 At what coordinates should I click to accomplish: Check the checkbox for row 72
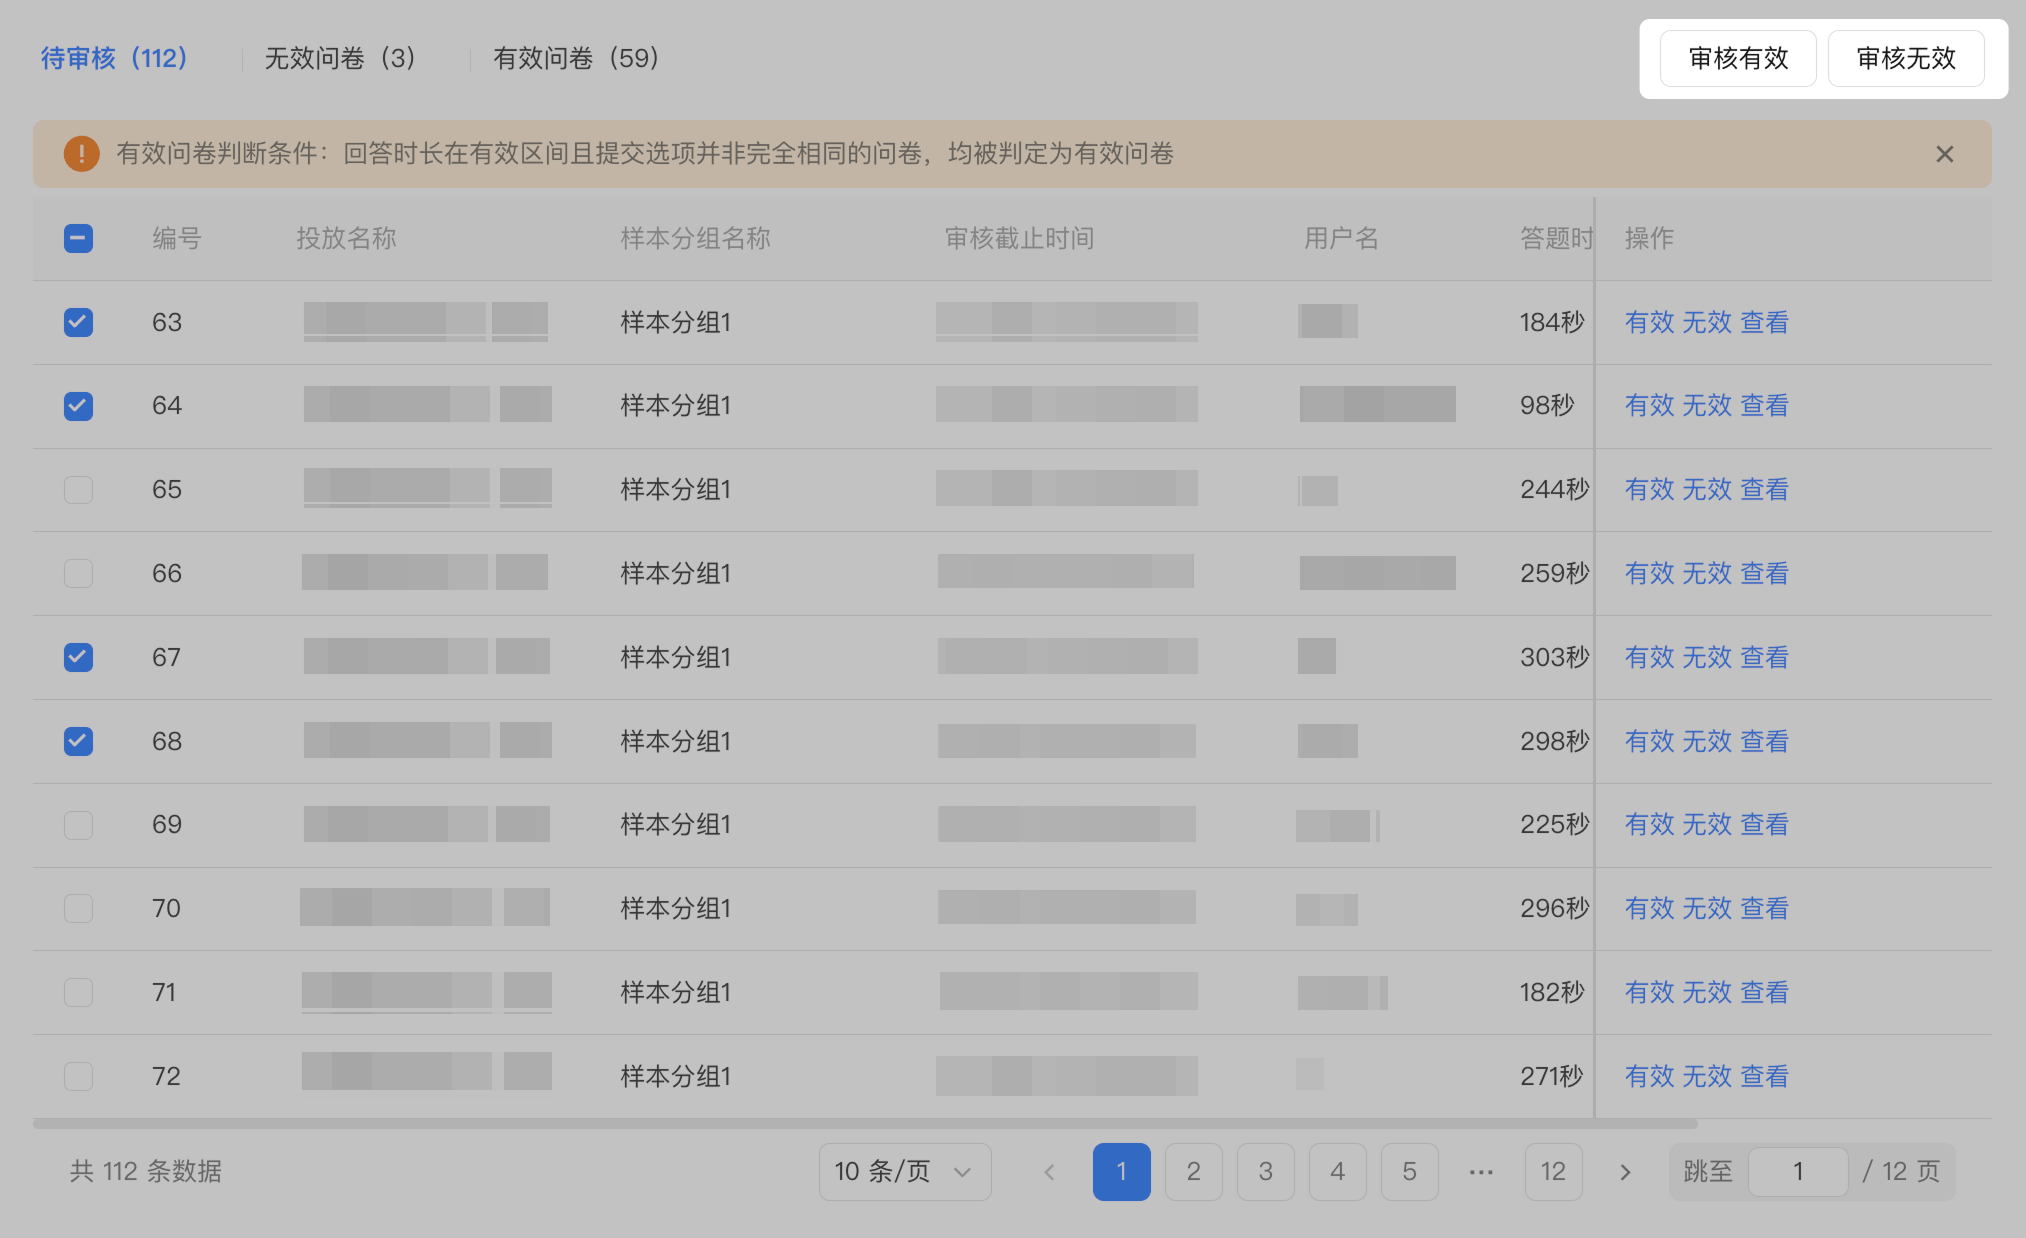(x=78, y=1076)
